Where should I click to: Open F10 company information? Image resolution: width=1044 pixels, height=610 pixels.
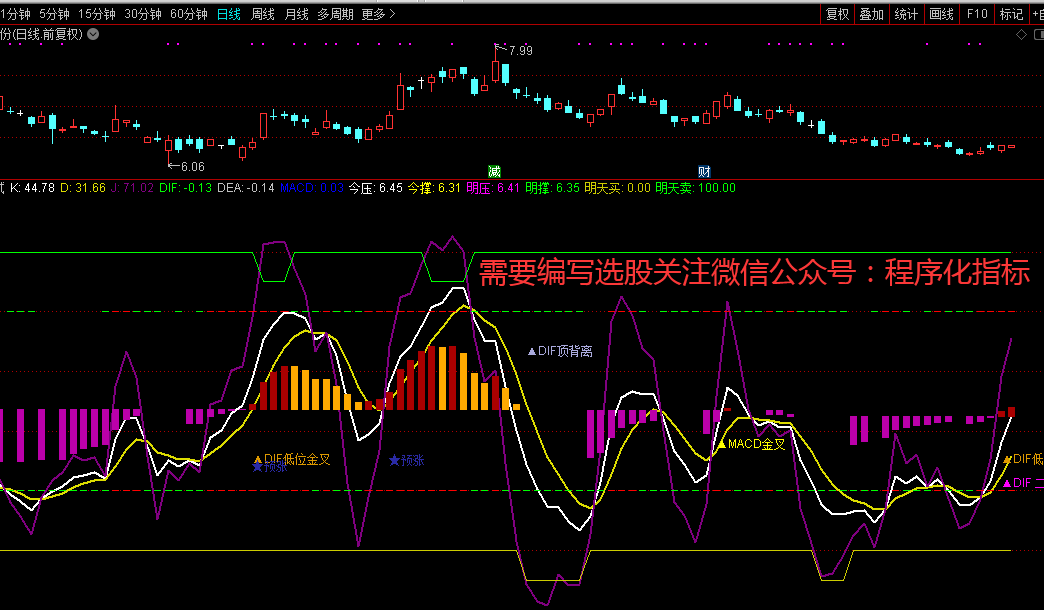(977, 14)
